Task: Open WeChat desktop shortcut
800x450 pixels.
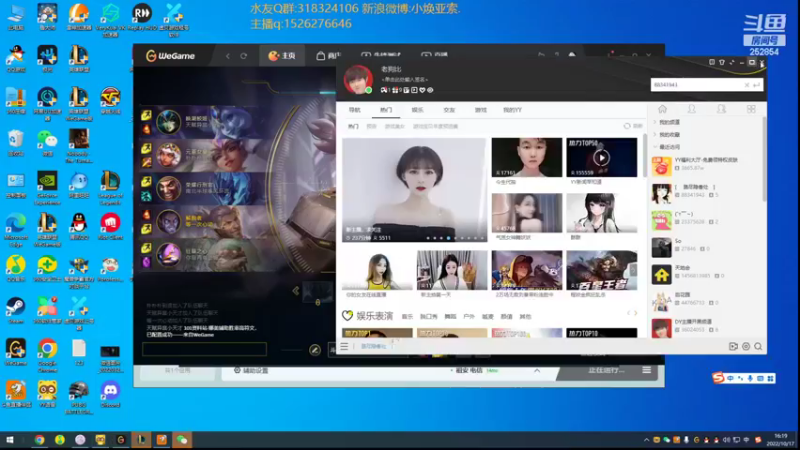Action: tap(47, 143)
